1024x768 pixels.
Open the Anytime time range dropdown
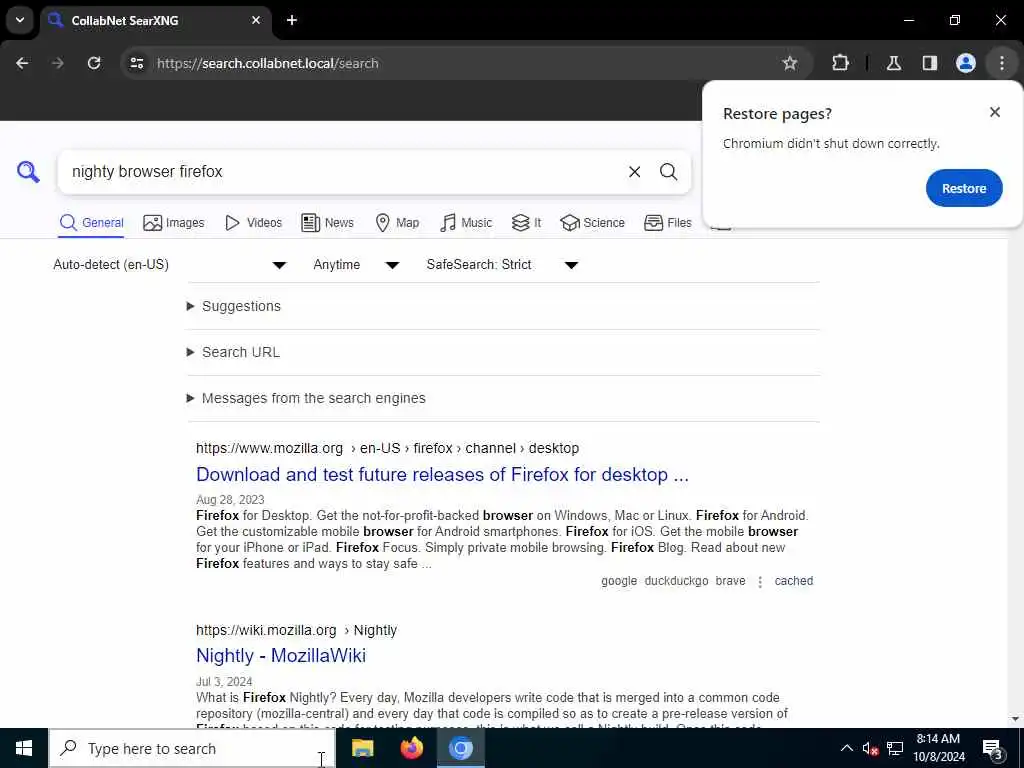(x=356, y=264)
